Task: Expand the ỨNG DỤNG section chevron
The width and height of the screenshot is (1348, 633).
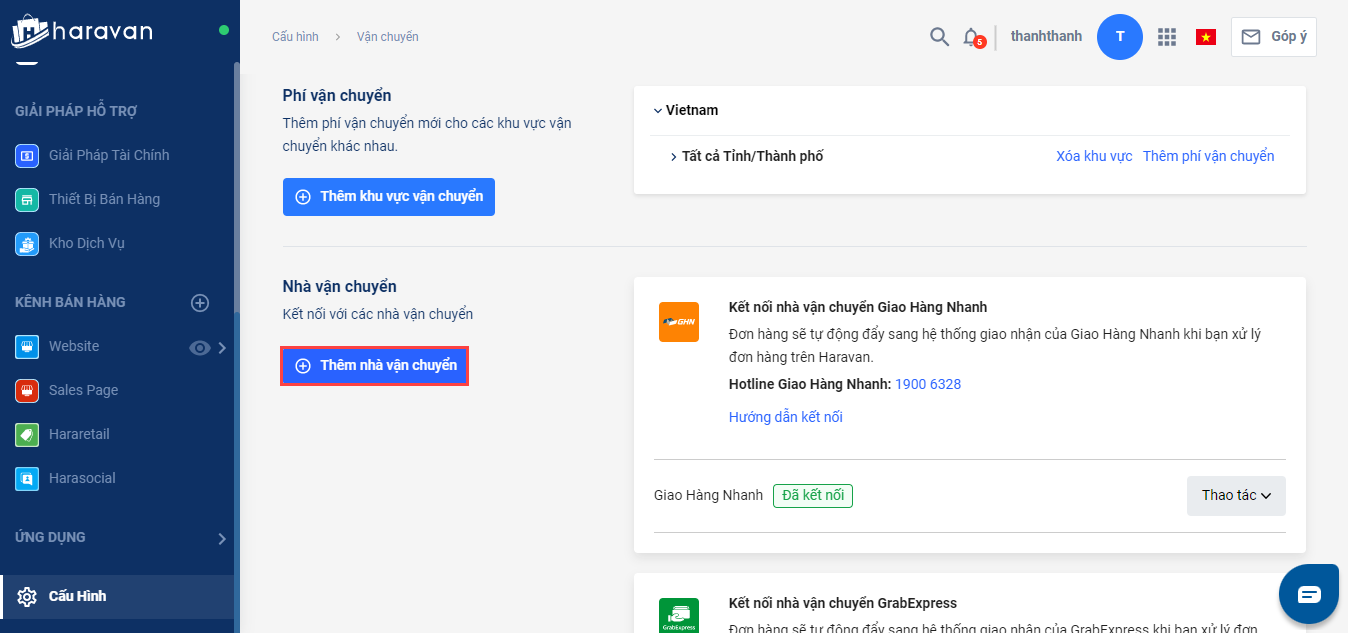Action: (222, 539)
